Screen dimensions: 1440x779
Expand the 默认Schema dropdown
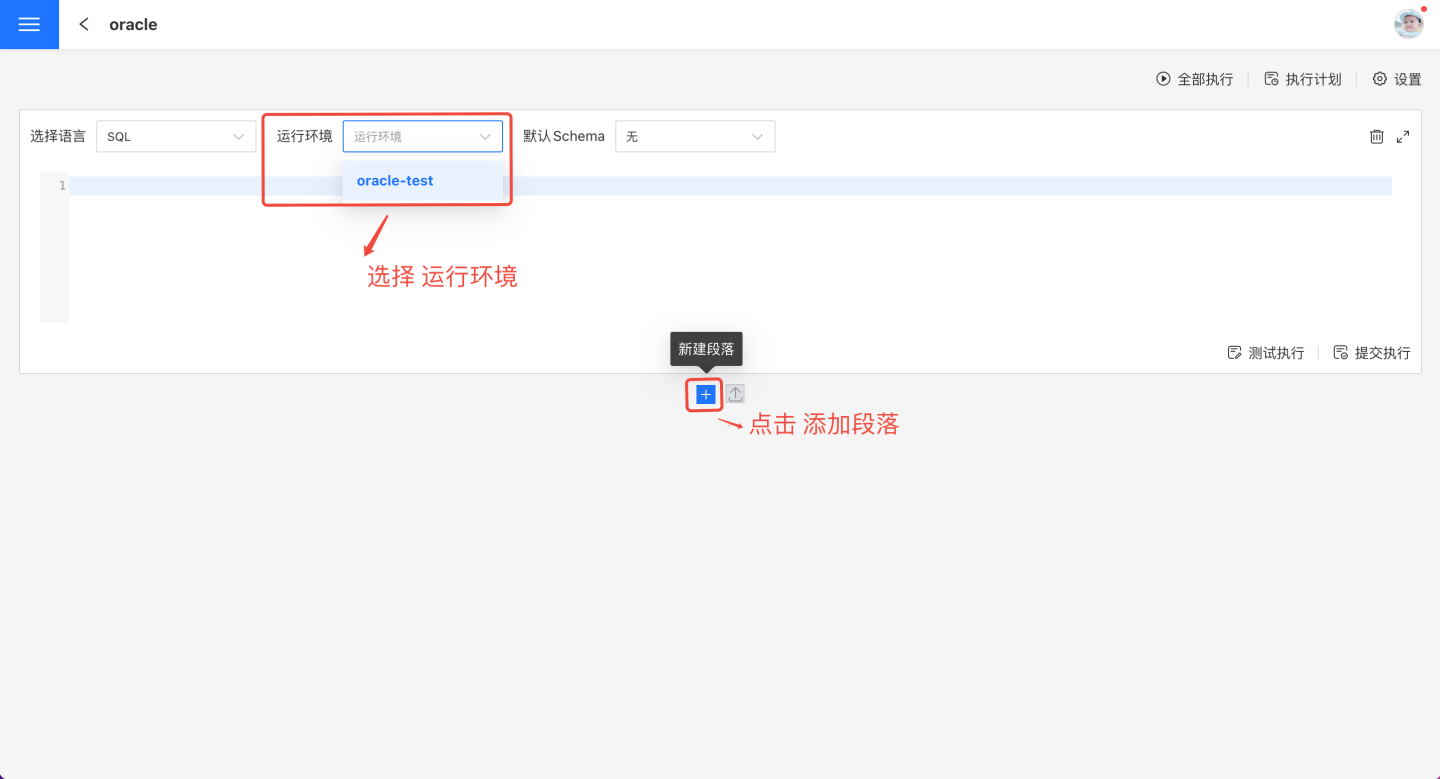[694, 136]
